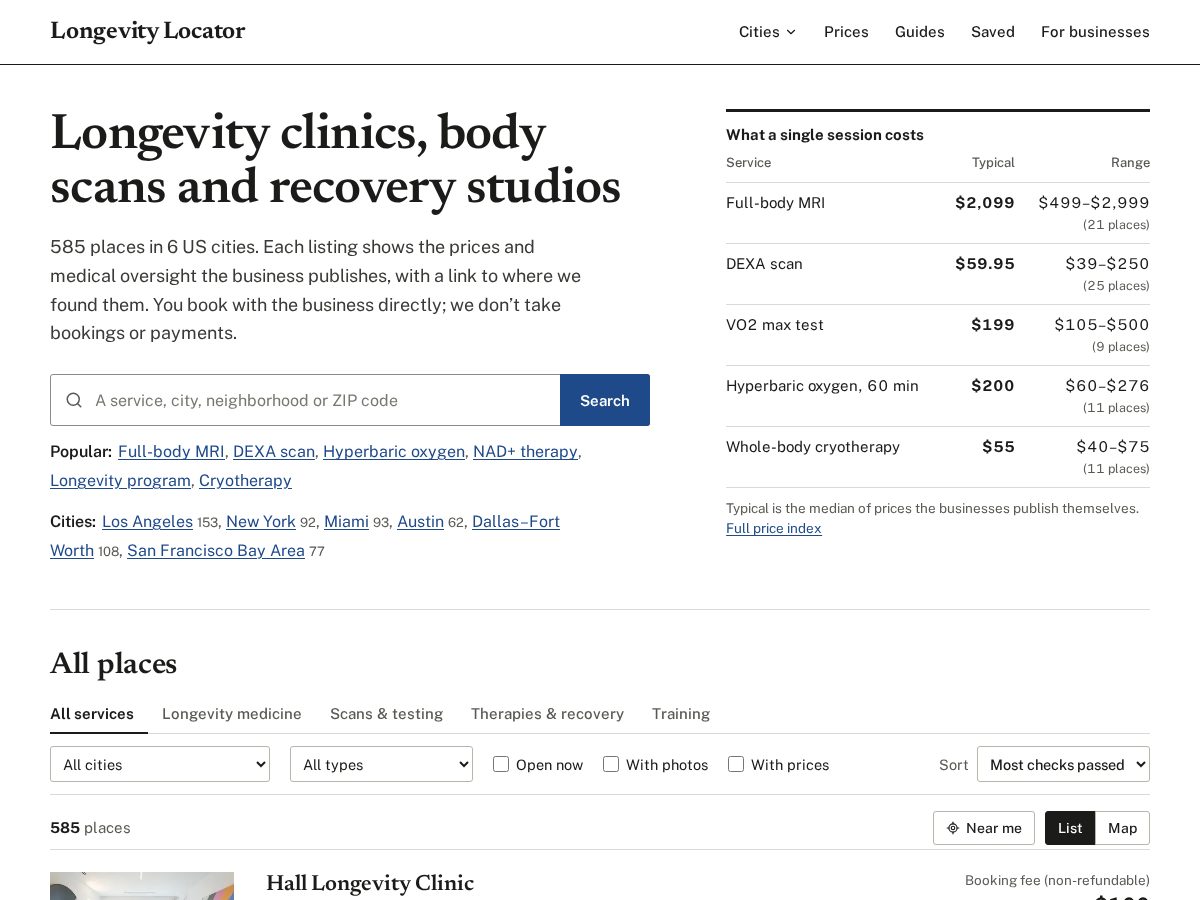Click the VO2 max test row label
Screen dimensions: 1200x900
click(x=775, y=325)
